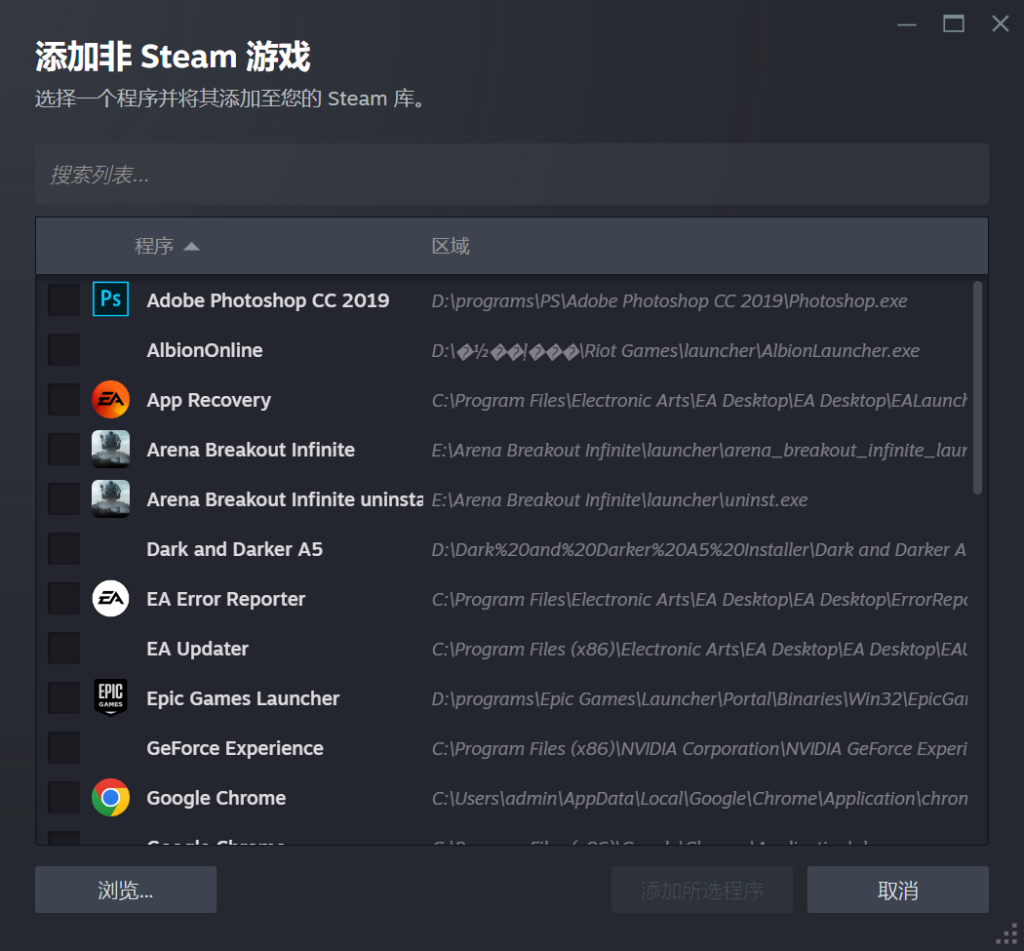Click the Arena Breakout Infinite uninstall row icon
1024x951 pixels.
click(x=110, y=498)
